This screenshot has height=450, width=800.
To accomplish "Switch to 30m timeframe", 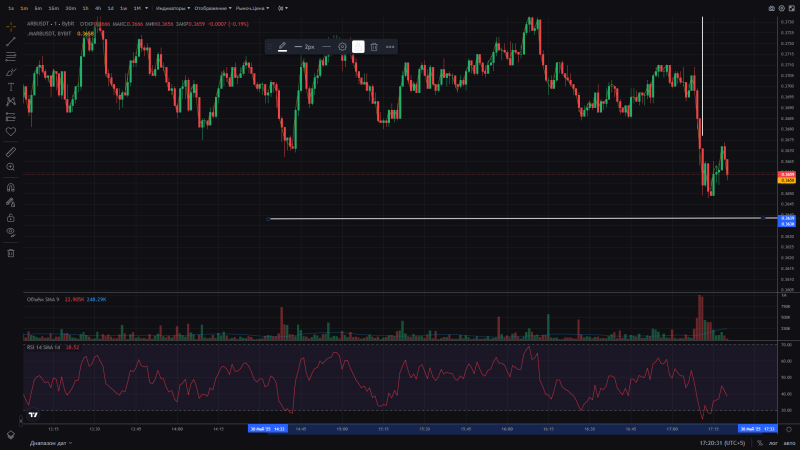I will coord(70,8).
